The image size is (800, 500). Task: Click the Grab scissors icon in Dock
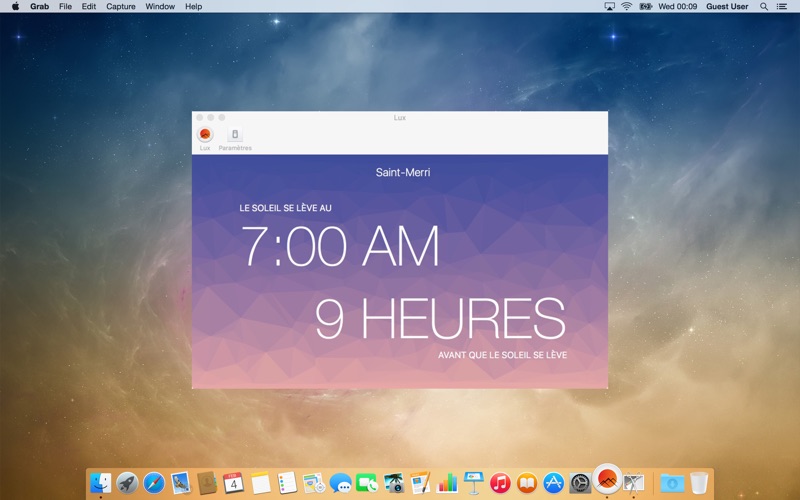pos(634,483)
